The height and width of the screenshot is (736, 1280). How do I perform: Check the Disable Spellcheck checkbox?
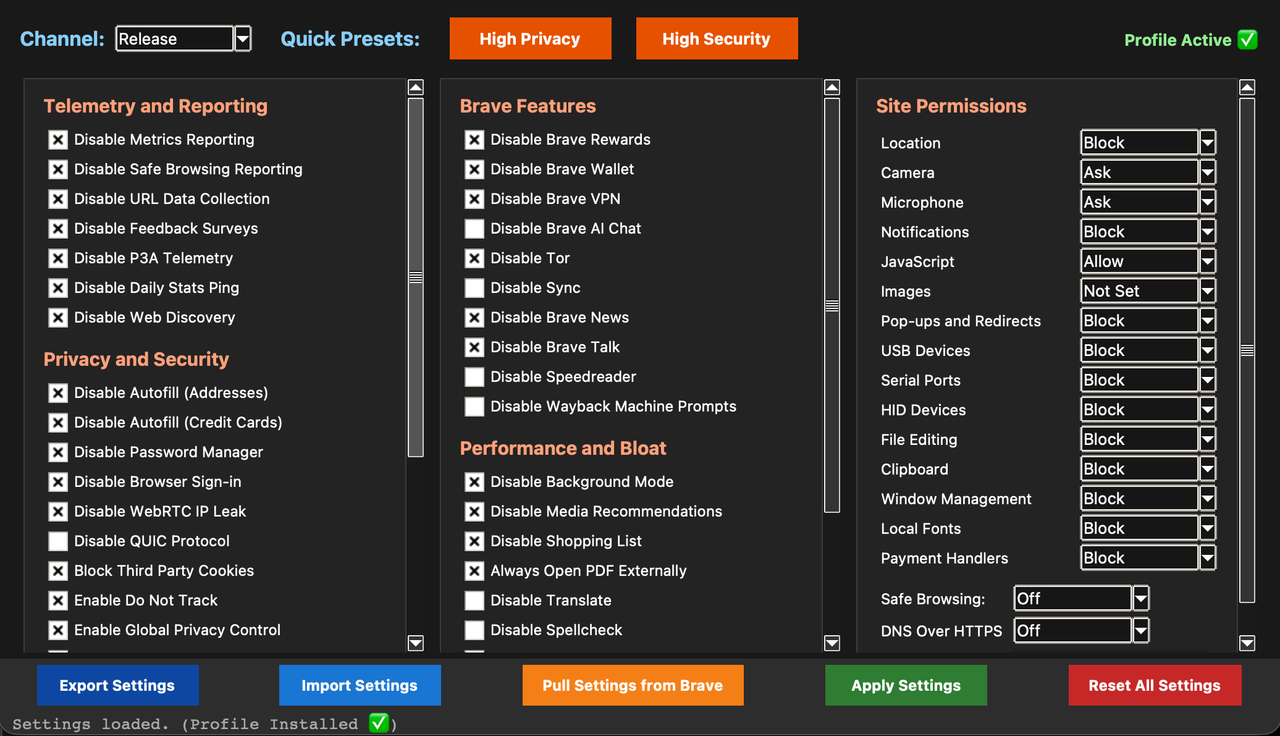[x=474, y=630]
